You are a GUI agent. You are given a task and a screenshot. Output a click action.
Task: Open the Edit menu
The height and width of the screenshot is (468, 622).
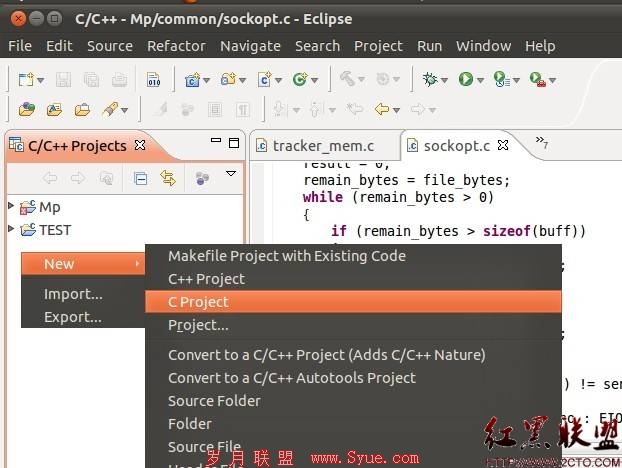[59, 46]
